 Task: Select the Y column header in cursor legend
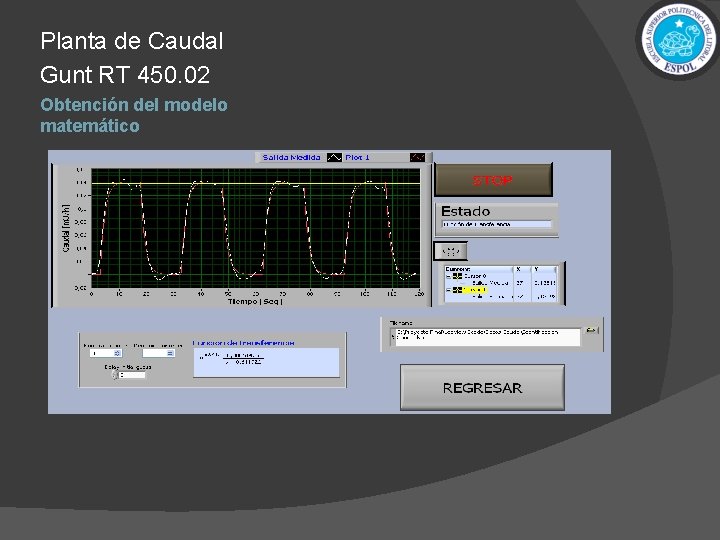pos(544,269)
